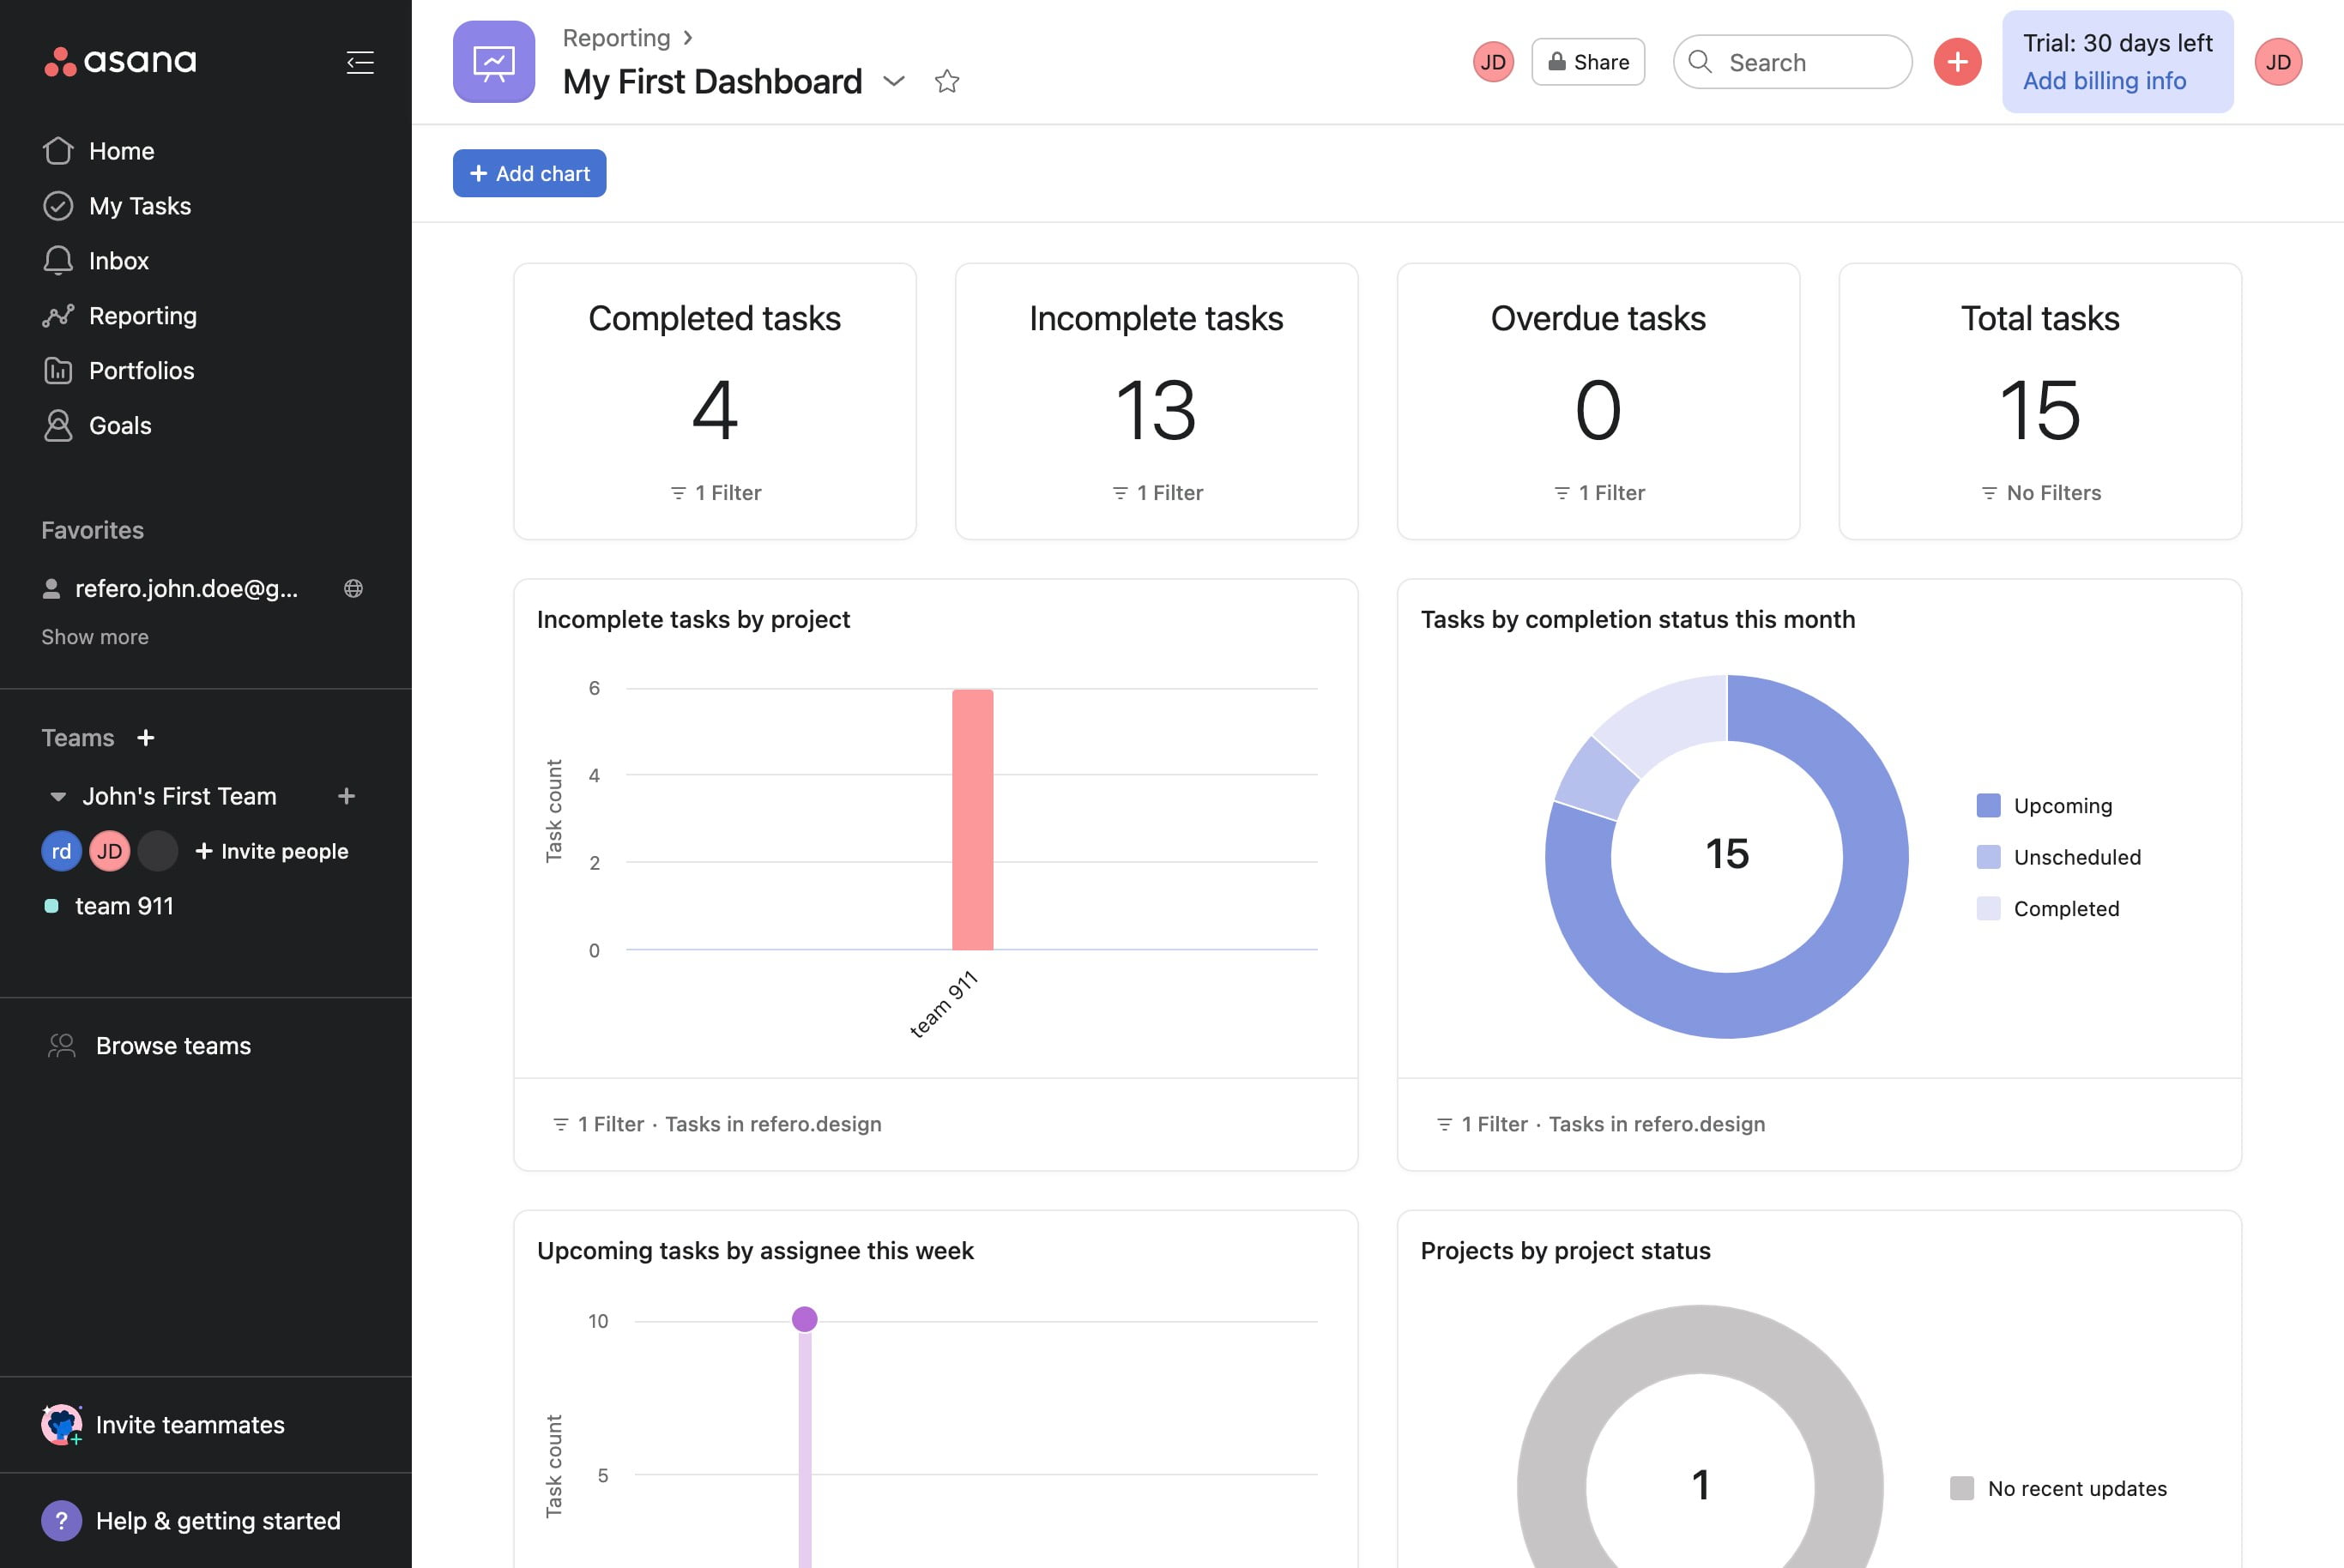Open the Total tasks card
This screenshot has width=2344, height=1568.
point(2040,401)
